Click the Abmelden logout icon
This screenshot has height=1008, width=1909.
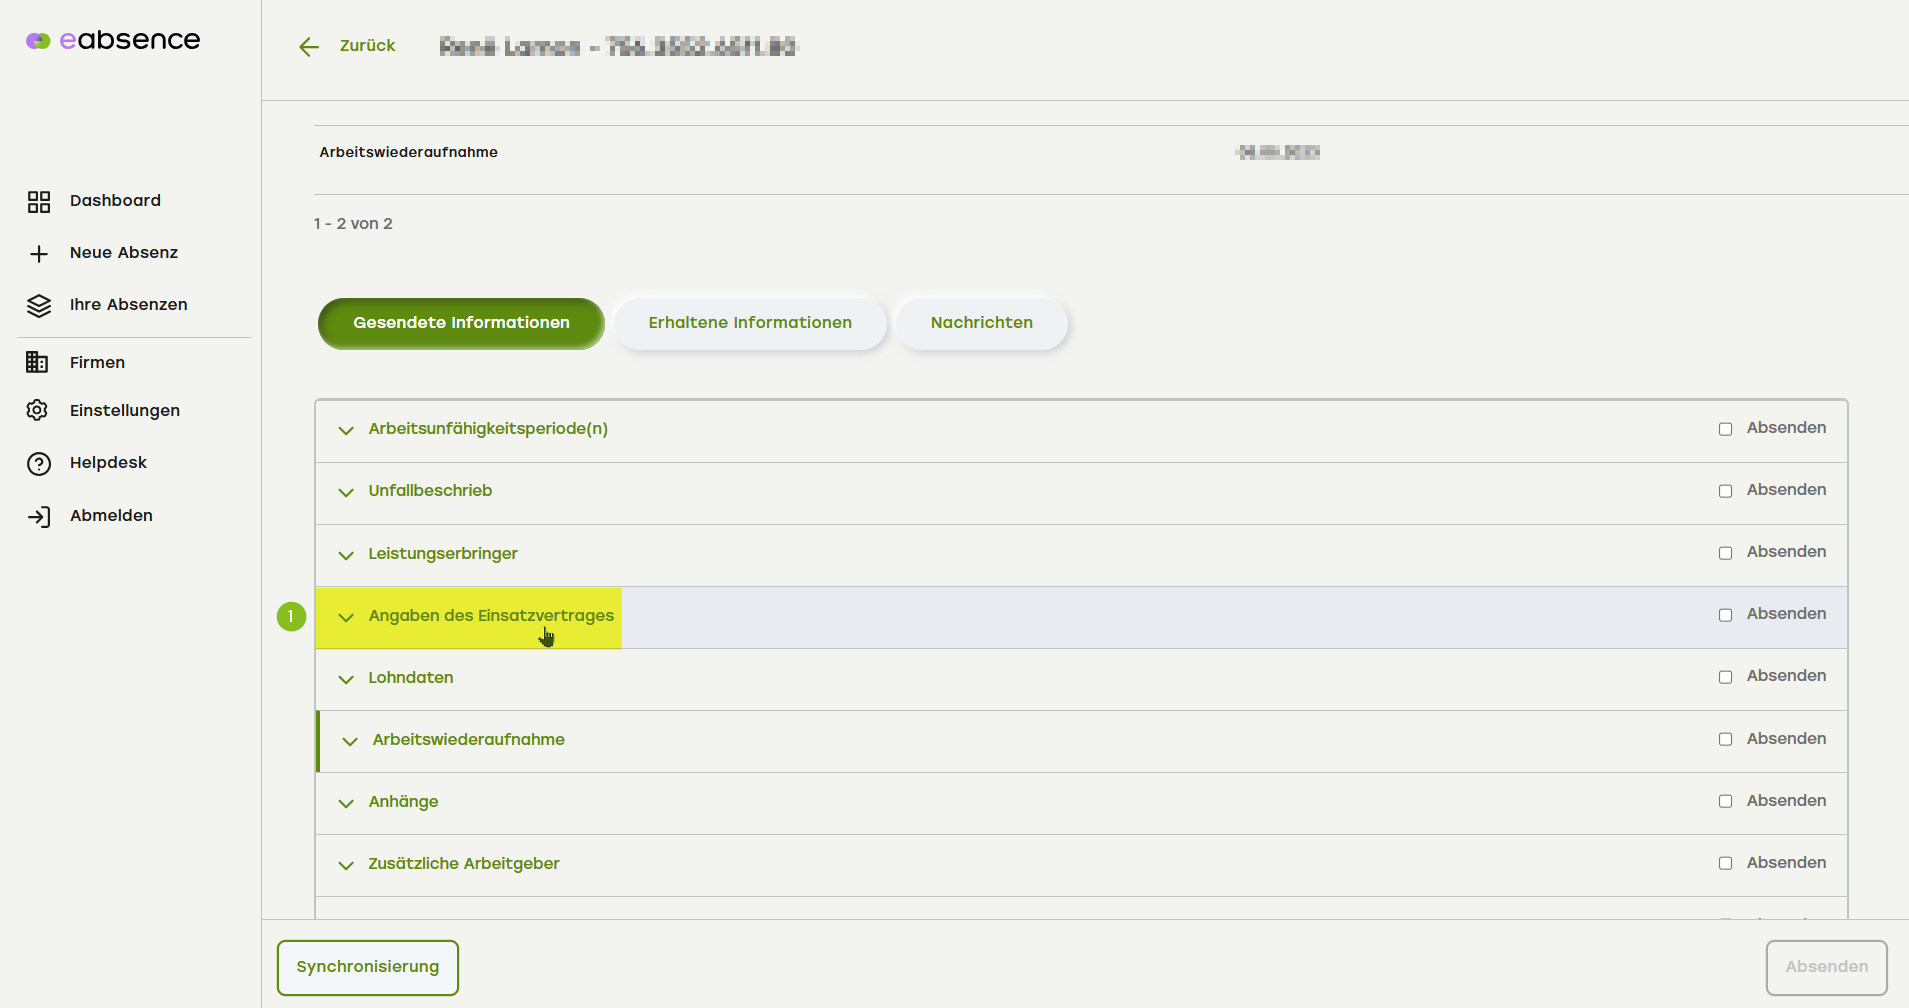39,517
